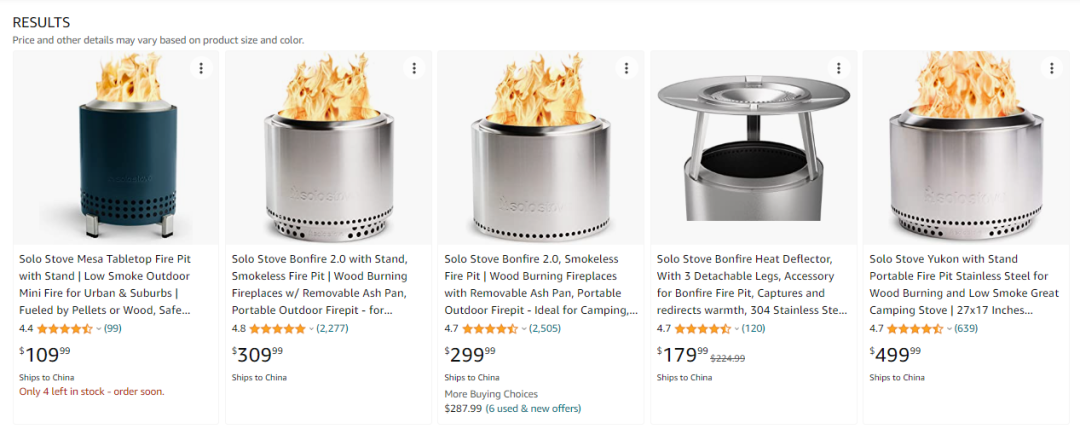Open the (120) reviews count link
This screenshot has height=429, width=1080.
pyautogui.click(x=753, y=328)
